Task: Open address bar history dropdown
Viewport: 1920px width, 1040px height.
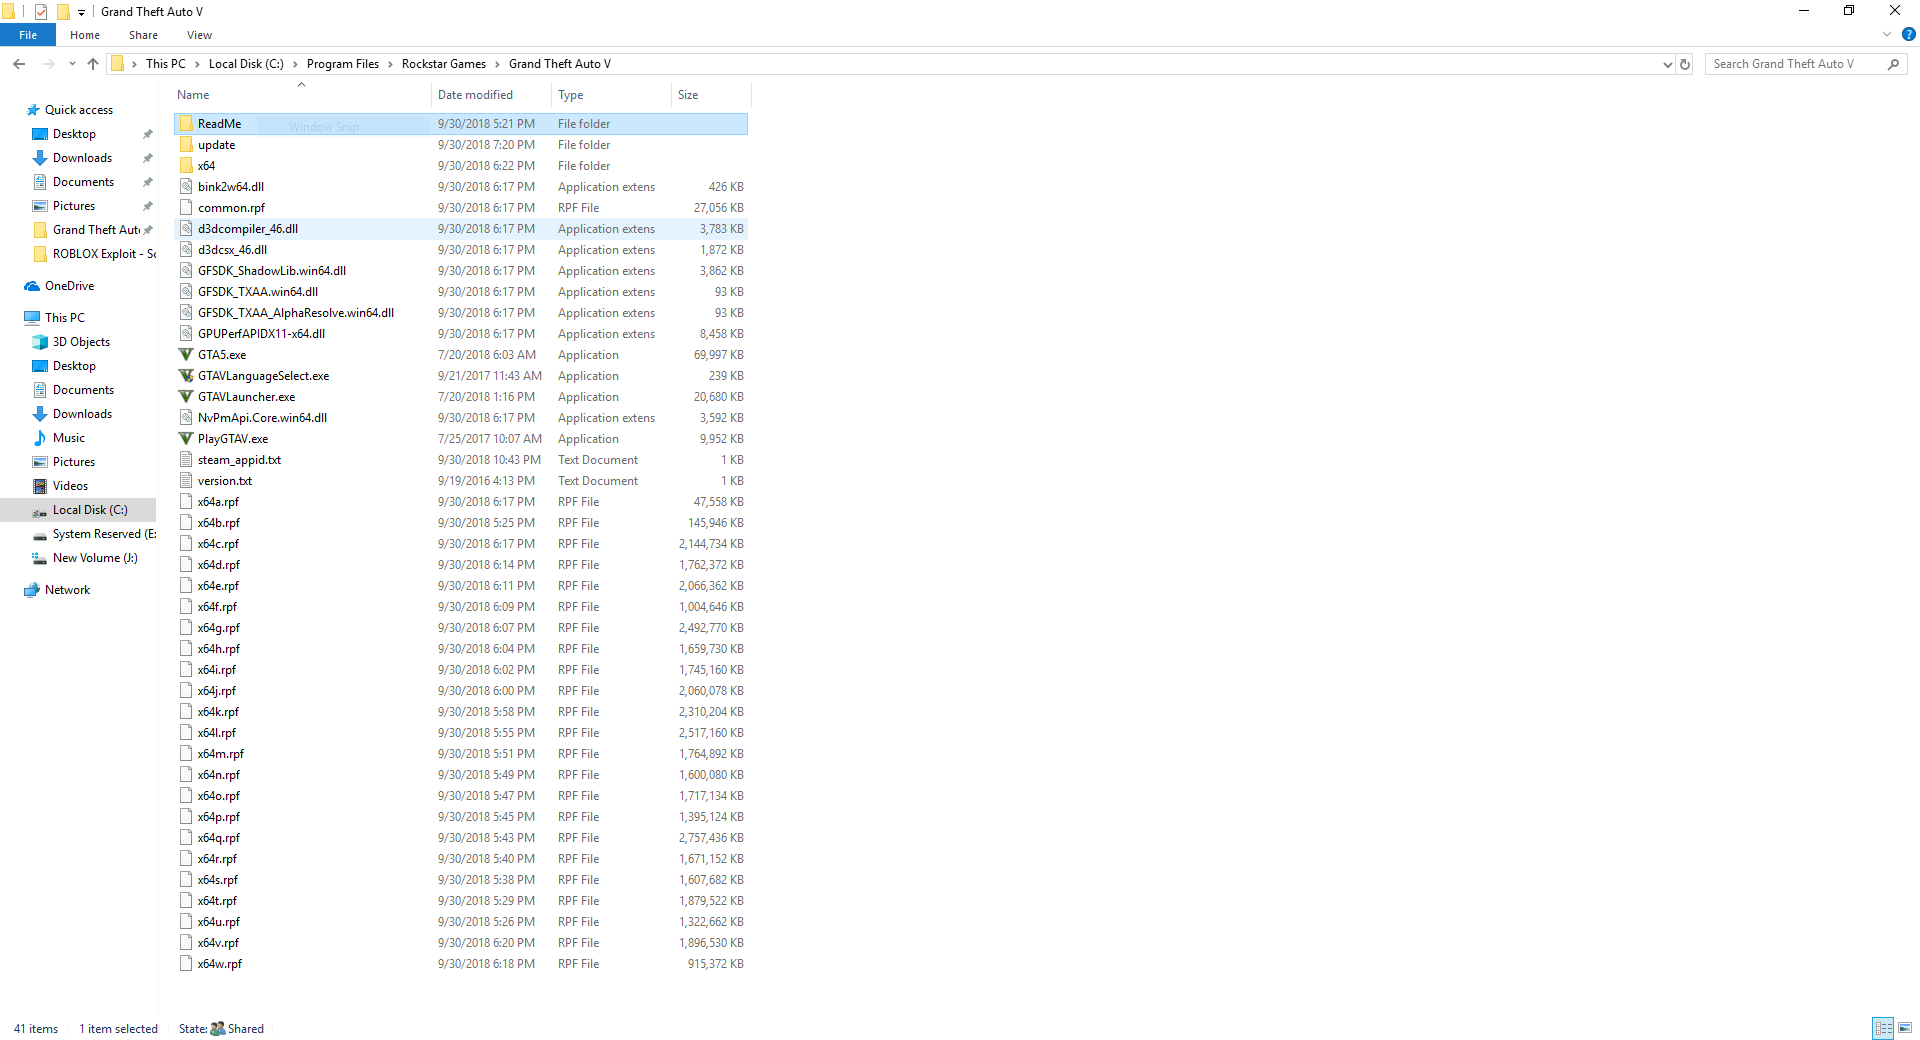Action: [x=1667, y=64]
